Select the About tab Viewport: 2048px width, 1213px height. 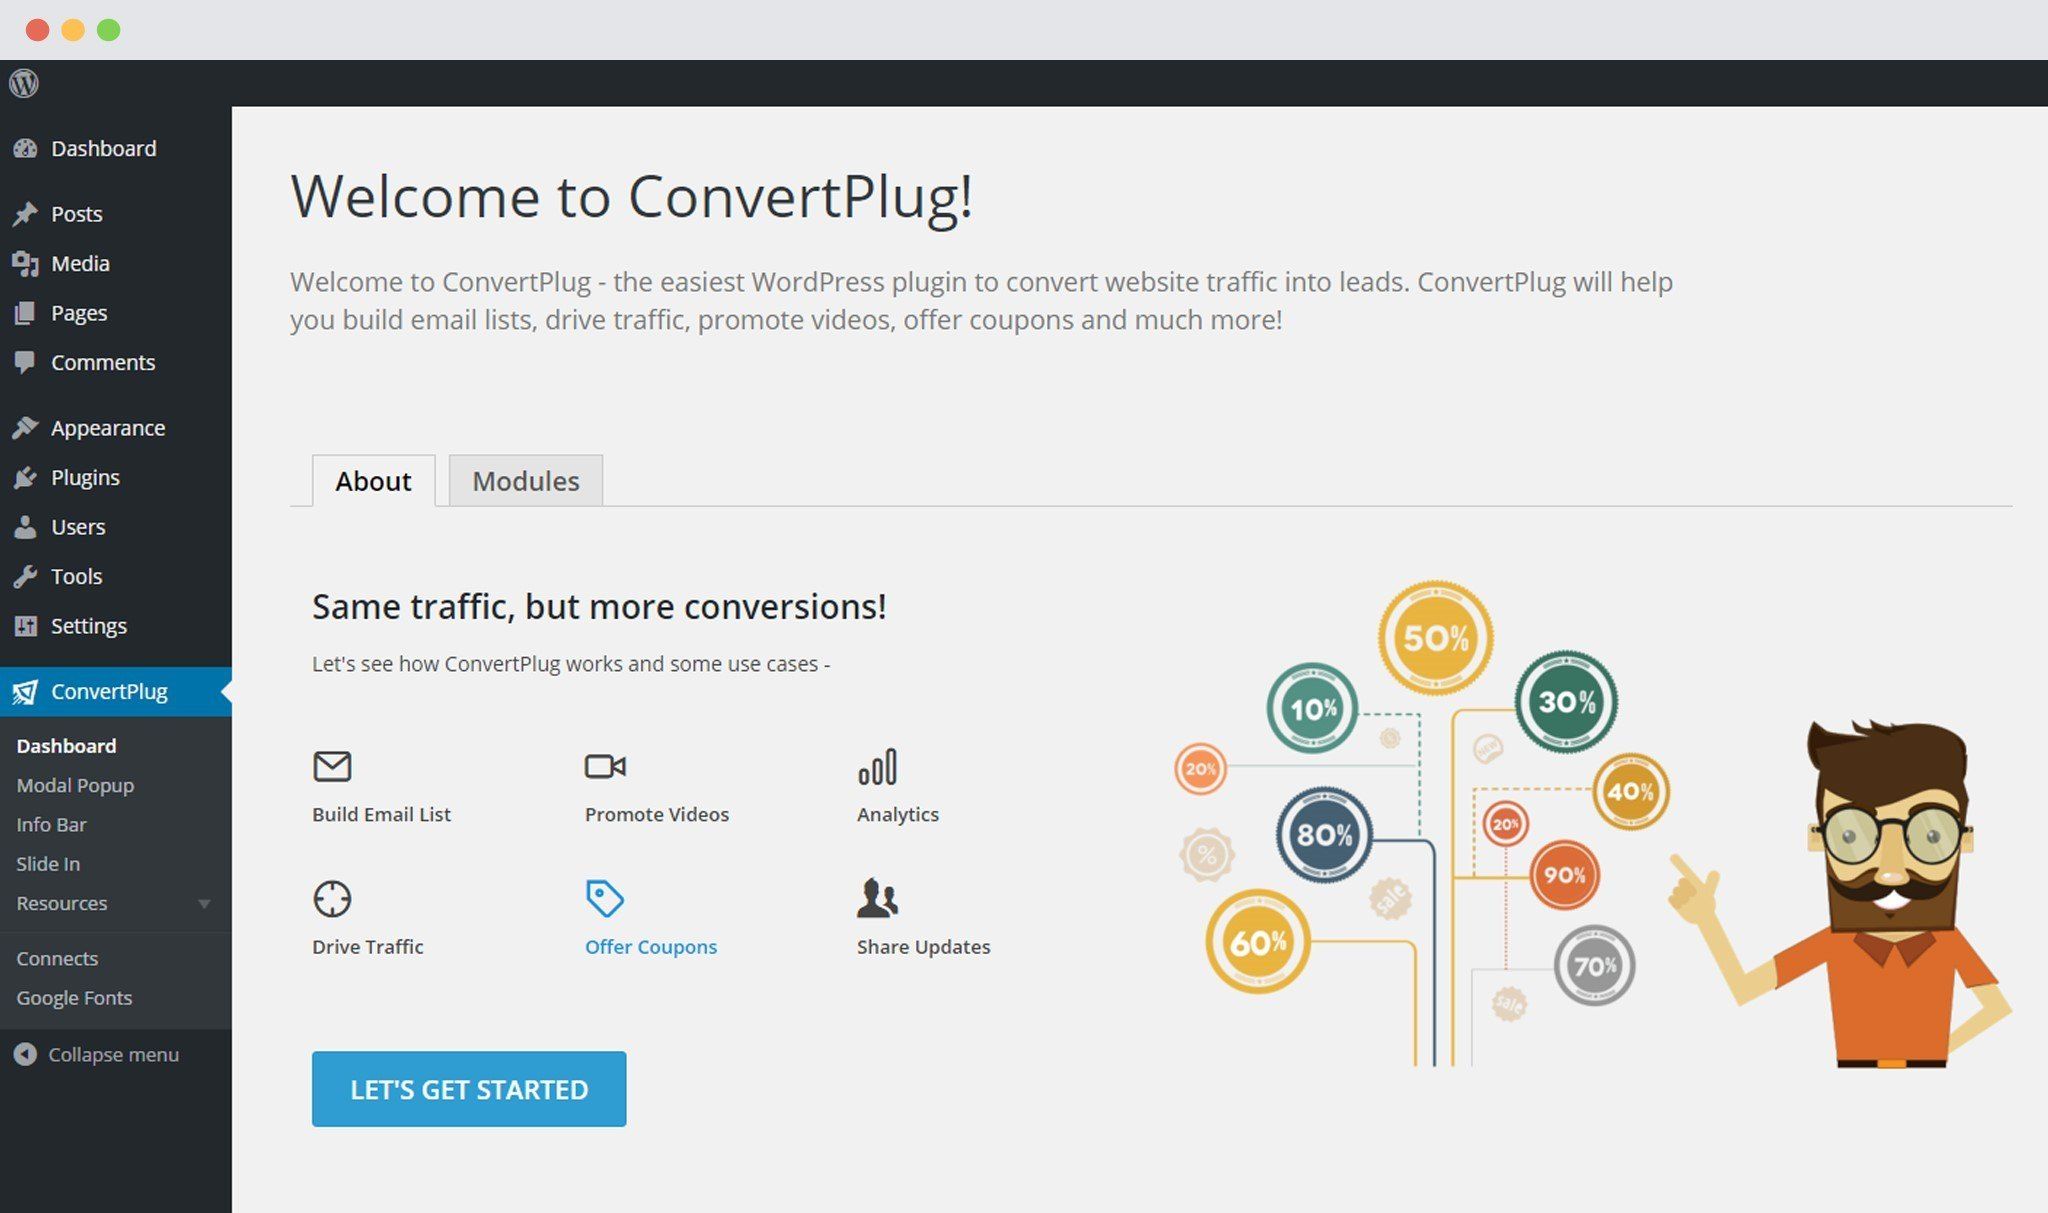[372, 480]
